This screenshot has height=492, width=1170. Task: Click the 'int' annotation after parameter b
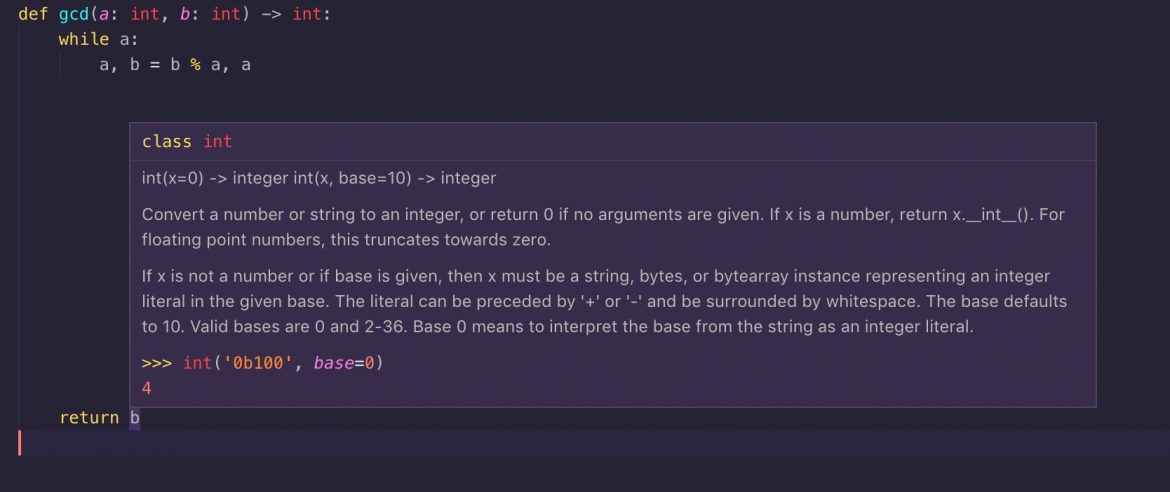[x=226, y=14]
